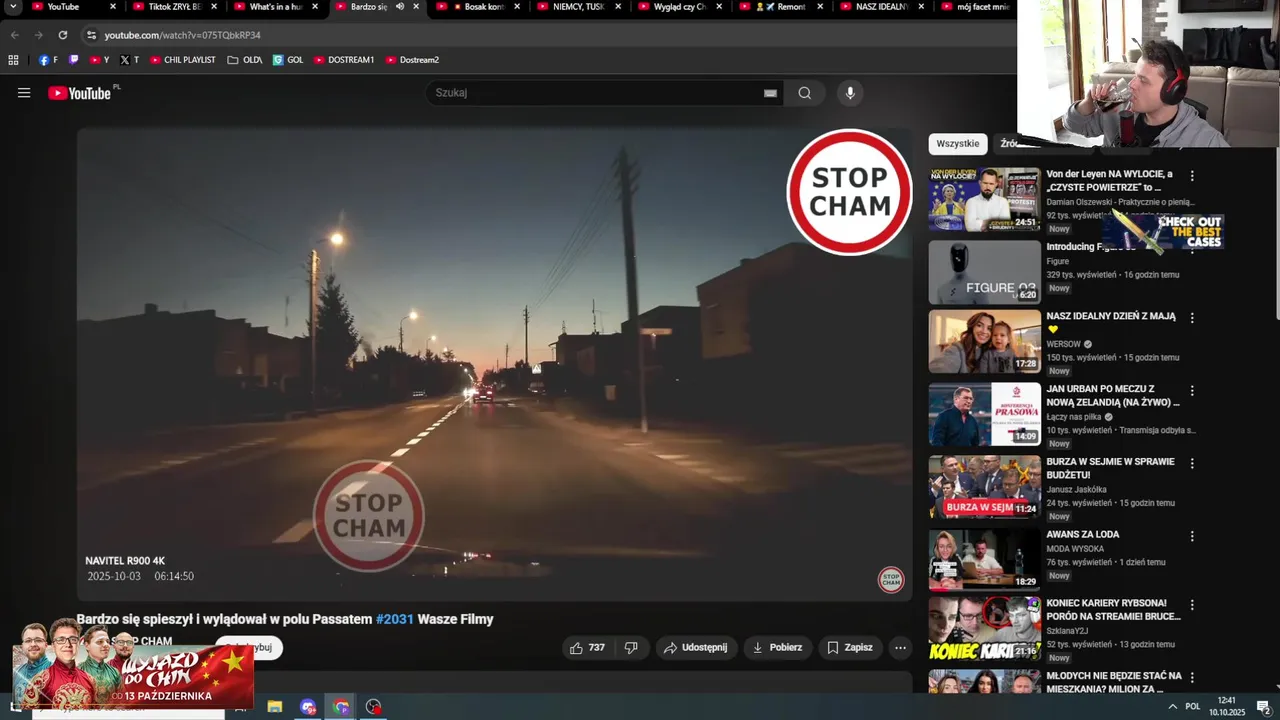This screenshot has height=720, width=1280.
Task: Visit Janusz Jaskółka channel name
Action: coord(1076,490)
